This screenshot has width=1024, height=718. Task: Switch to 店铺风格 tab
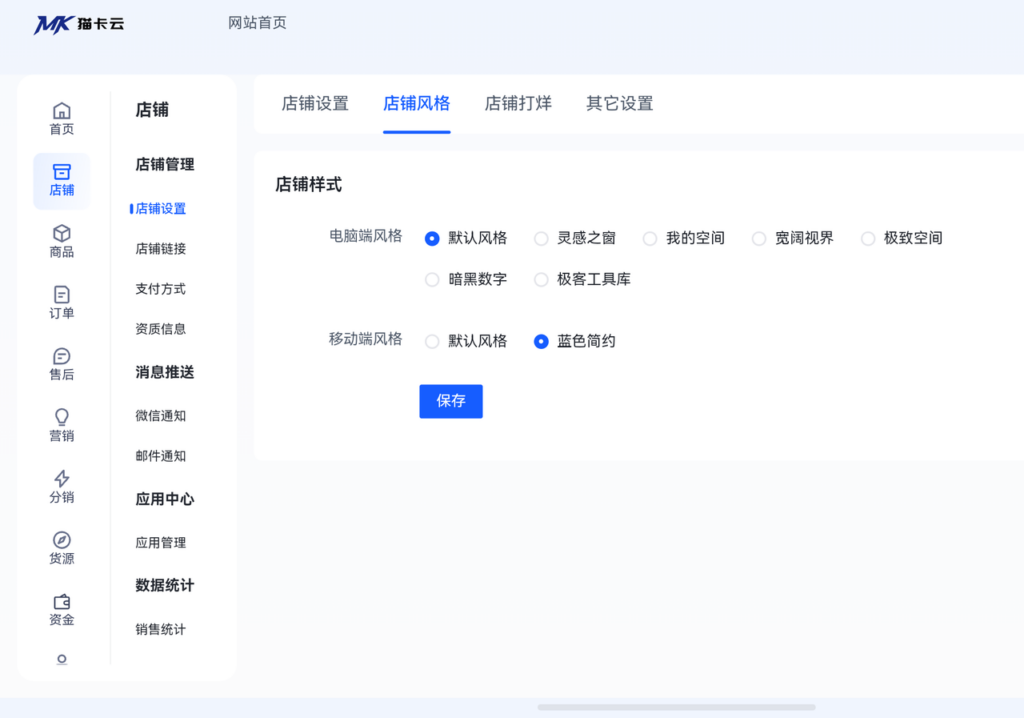[x=417, y=104]
